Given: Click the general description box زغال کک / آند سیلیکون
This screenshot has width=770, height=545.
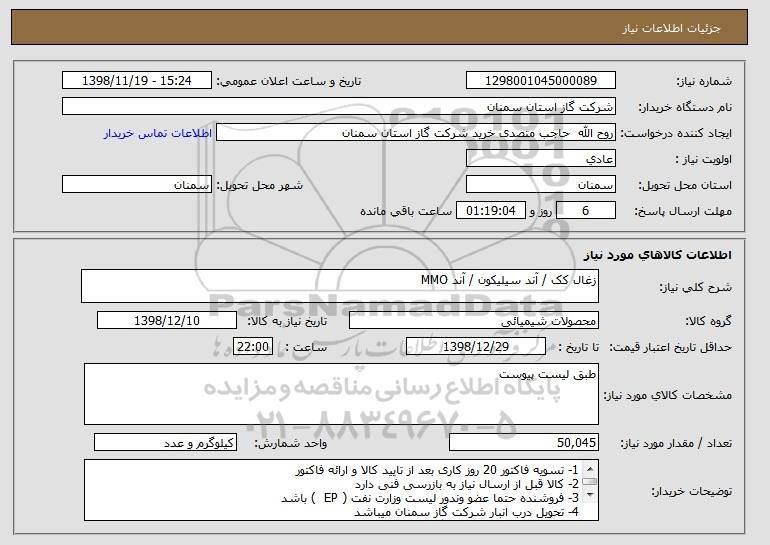Looking at the screenshot, I should 340,286.
